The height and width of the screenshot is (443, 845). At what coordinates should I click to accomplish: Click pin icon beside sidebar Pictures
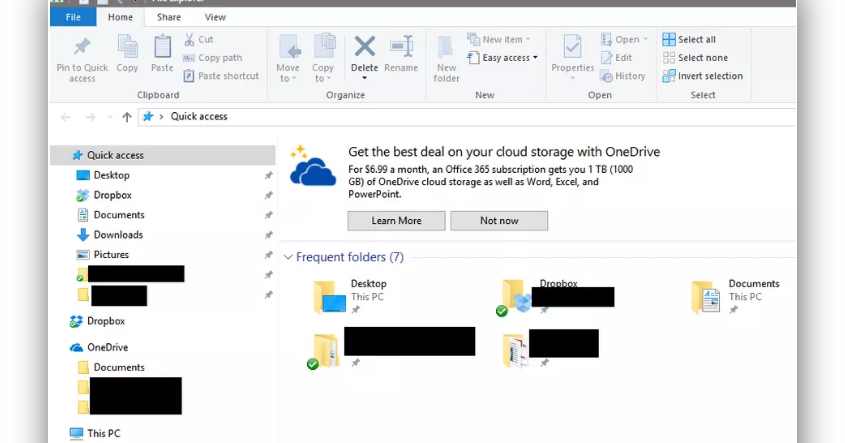268,255
